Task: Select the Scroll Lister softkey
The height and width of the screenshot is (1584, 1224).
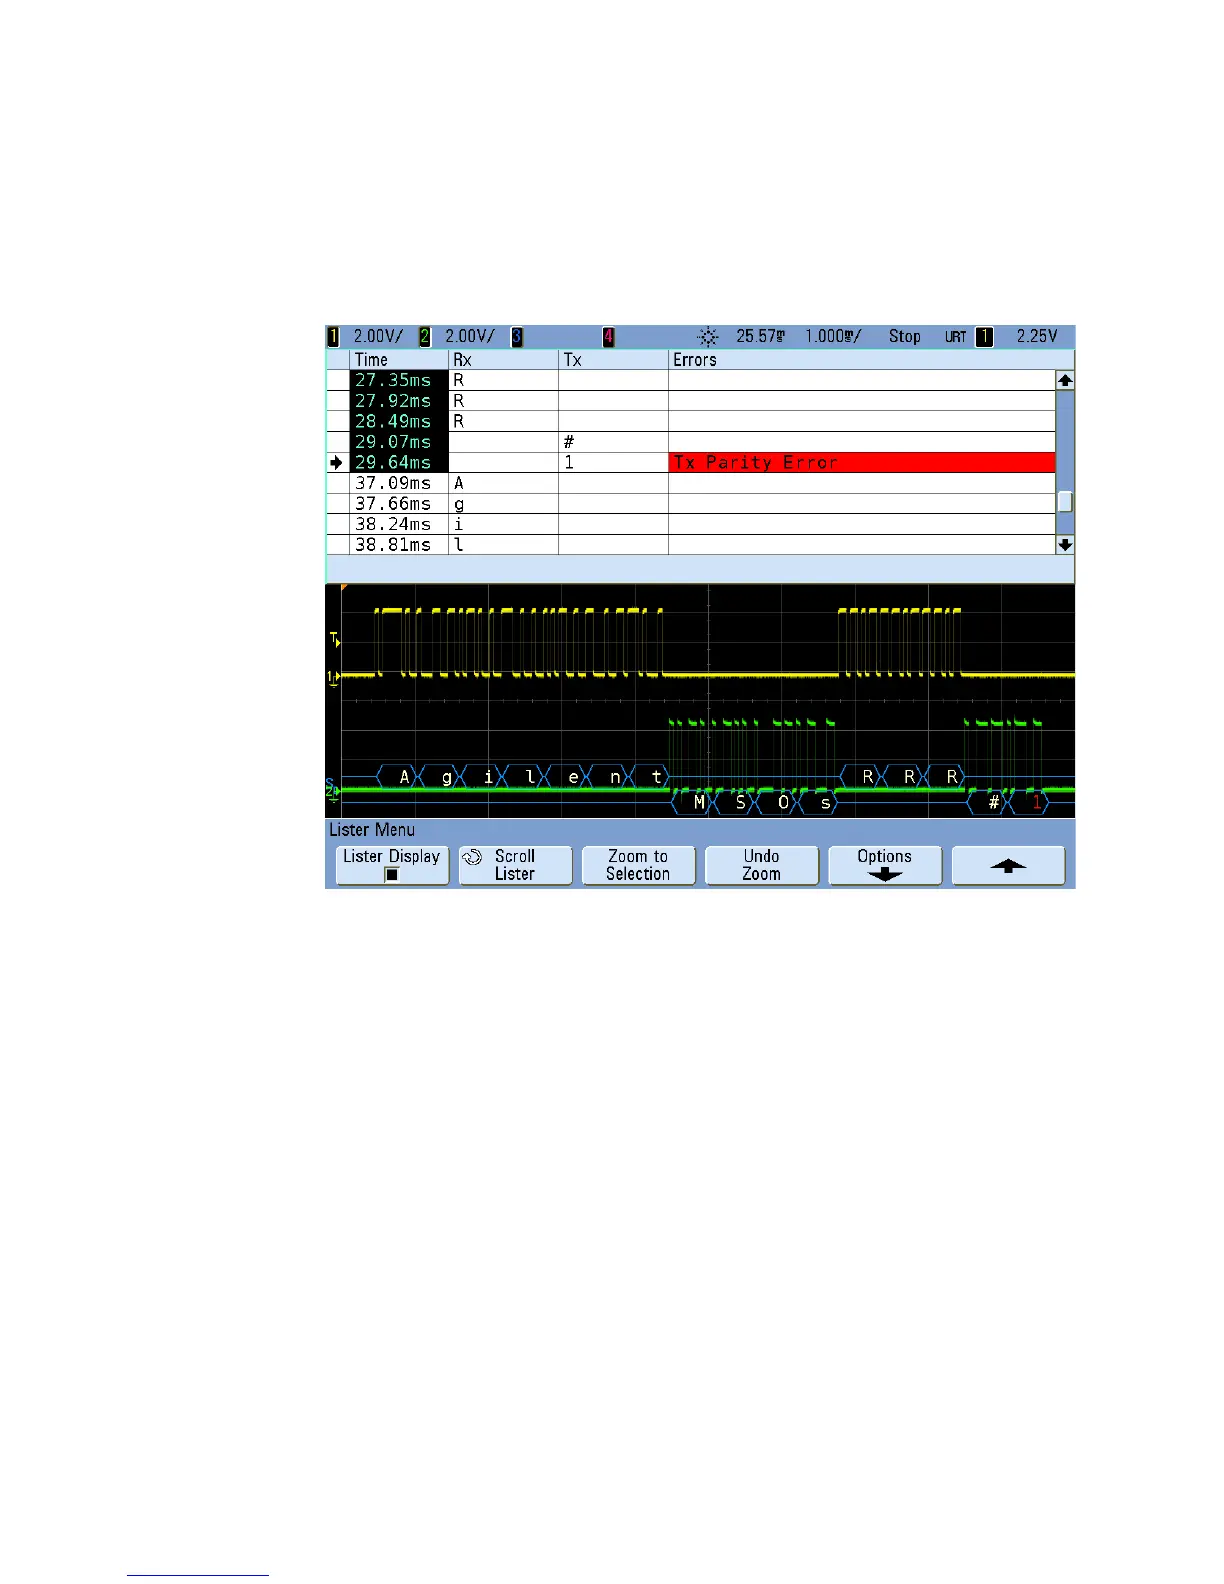Action: (515, 865)
